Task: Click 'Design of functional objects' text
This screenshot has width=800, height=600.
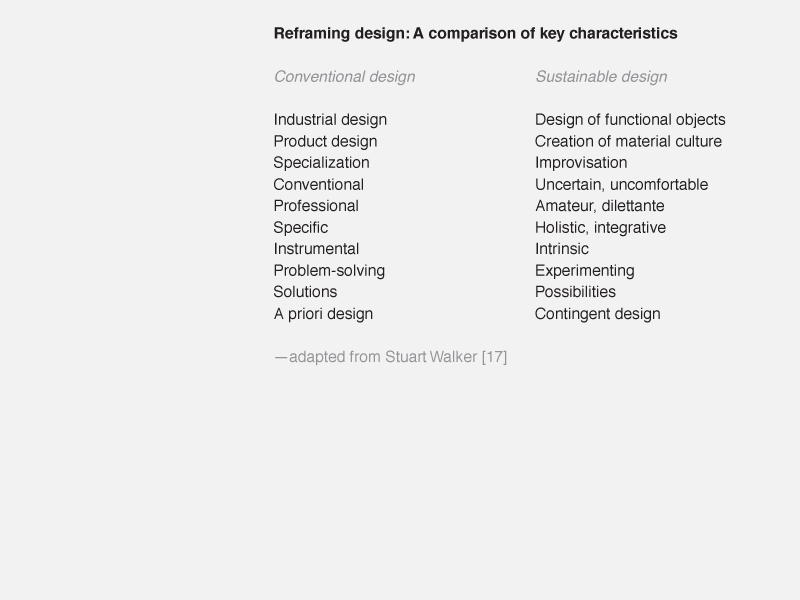Action: 630,120
